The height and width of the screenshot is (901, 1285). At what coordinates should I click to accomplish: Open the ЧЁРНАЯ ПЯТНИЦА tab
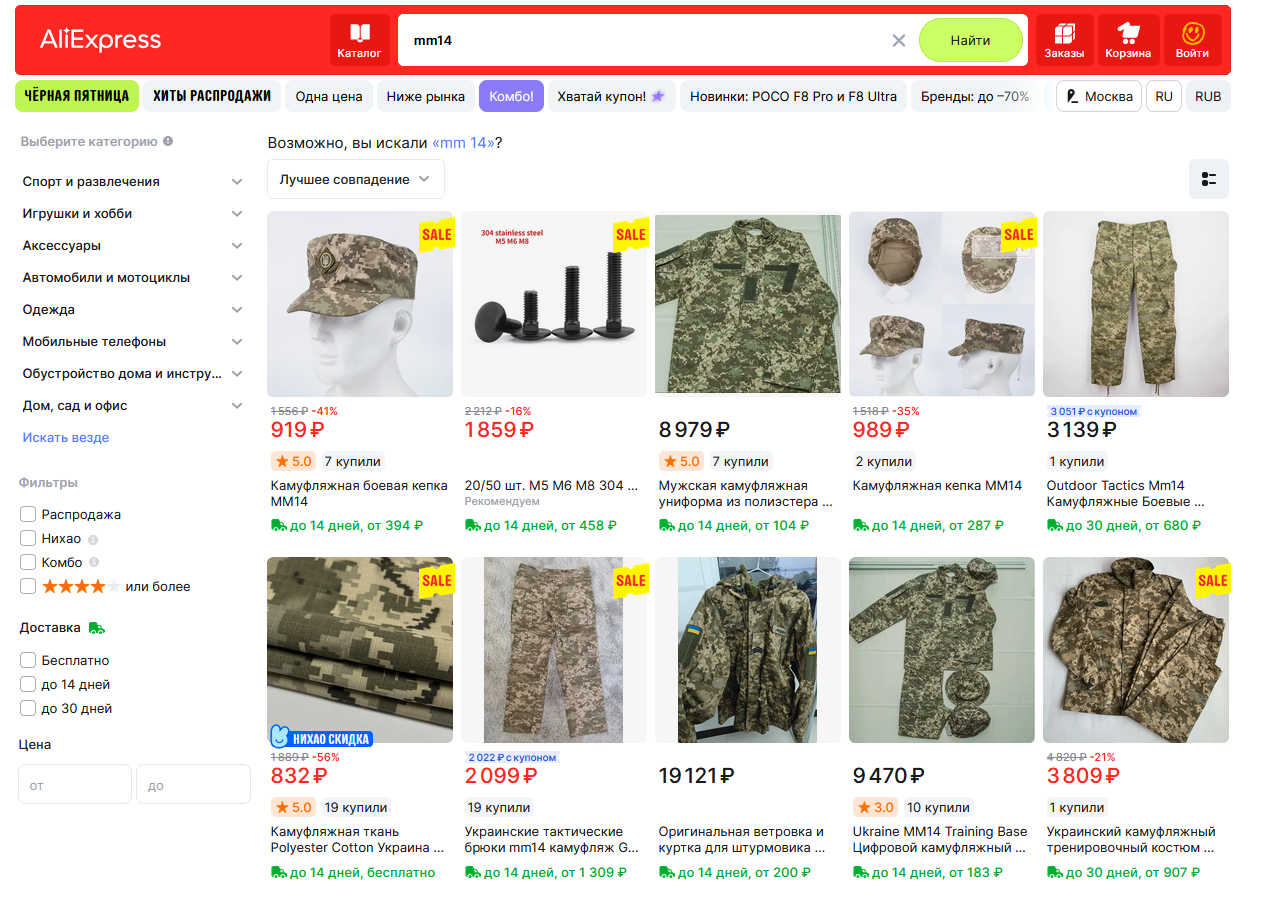pyautogui.click(x=77, y=96)
